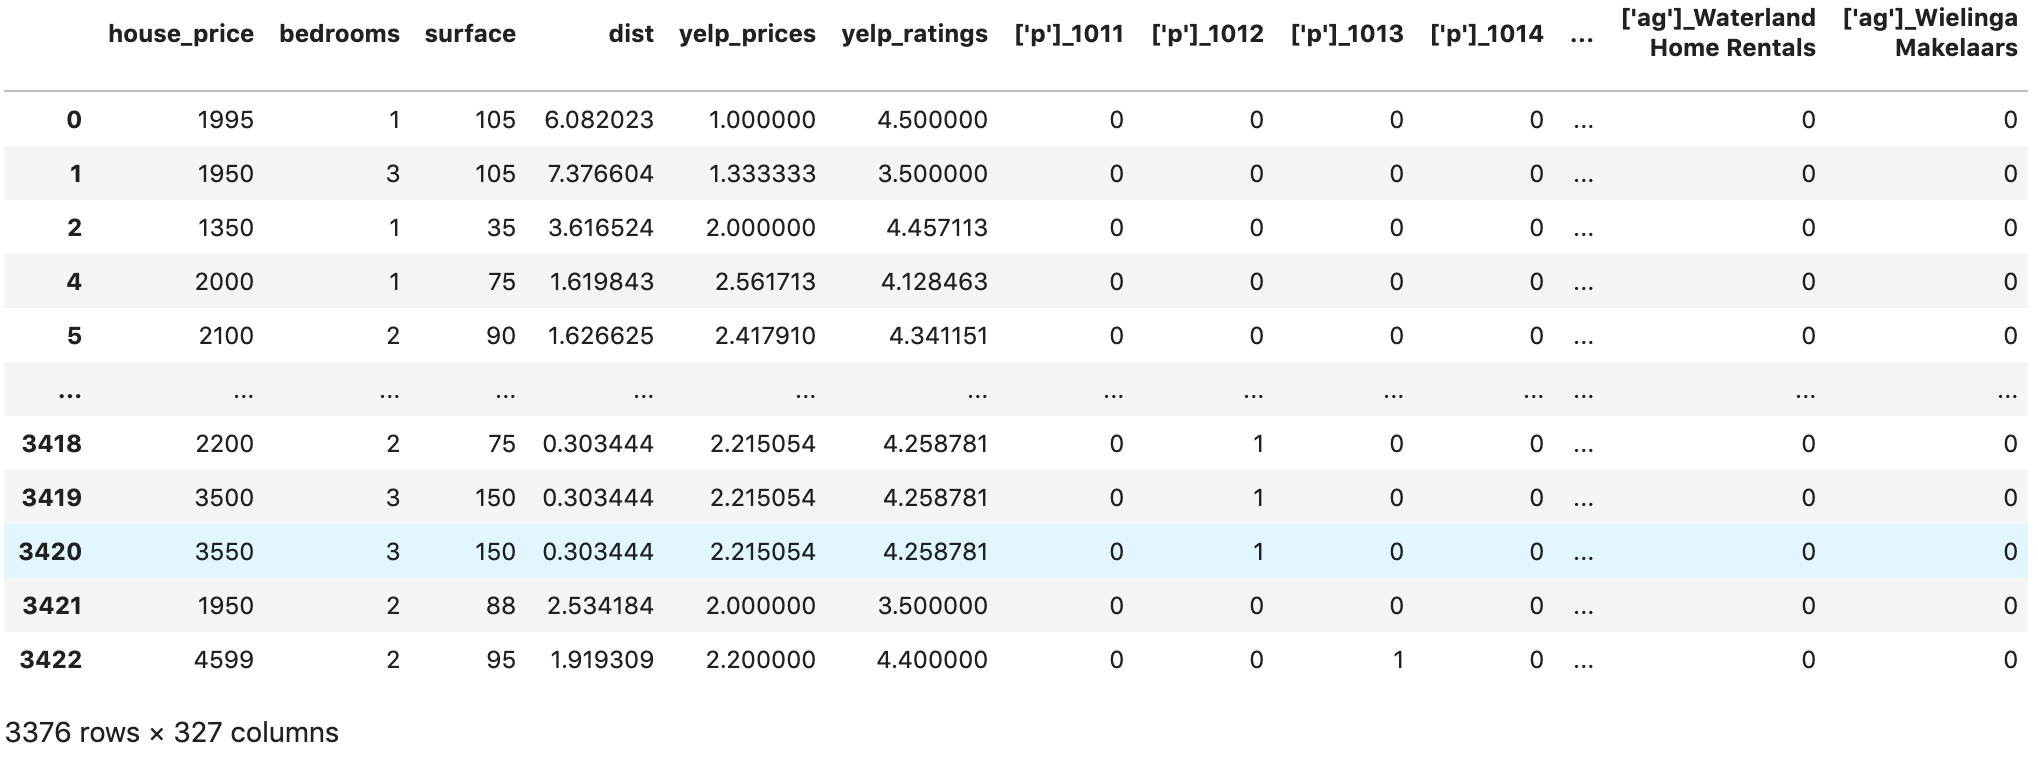Select house price value 4599
This screenshot has width=2038, height=758.
[225, 660]
